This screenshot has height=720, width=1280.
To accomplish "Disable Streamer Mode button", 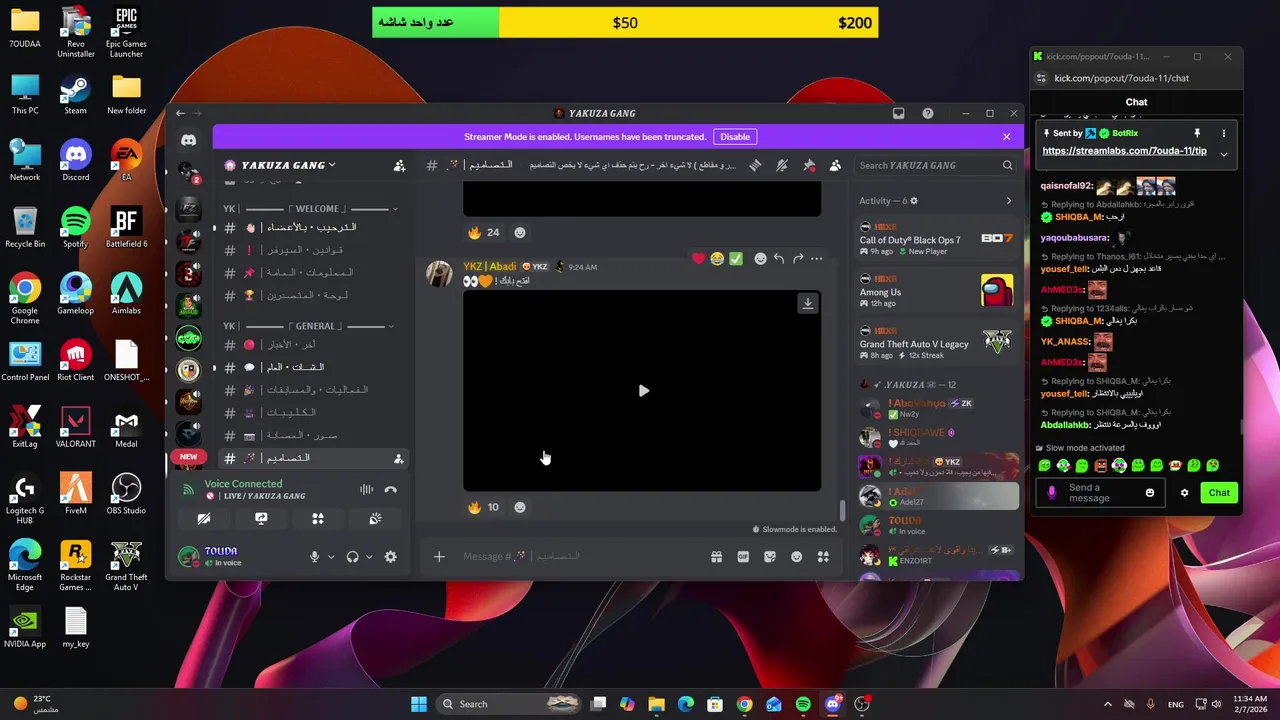I will coord(735,137).
